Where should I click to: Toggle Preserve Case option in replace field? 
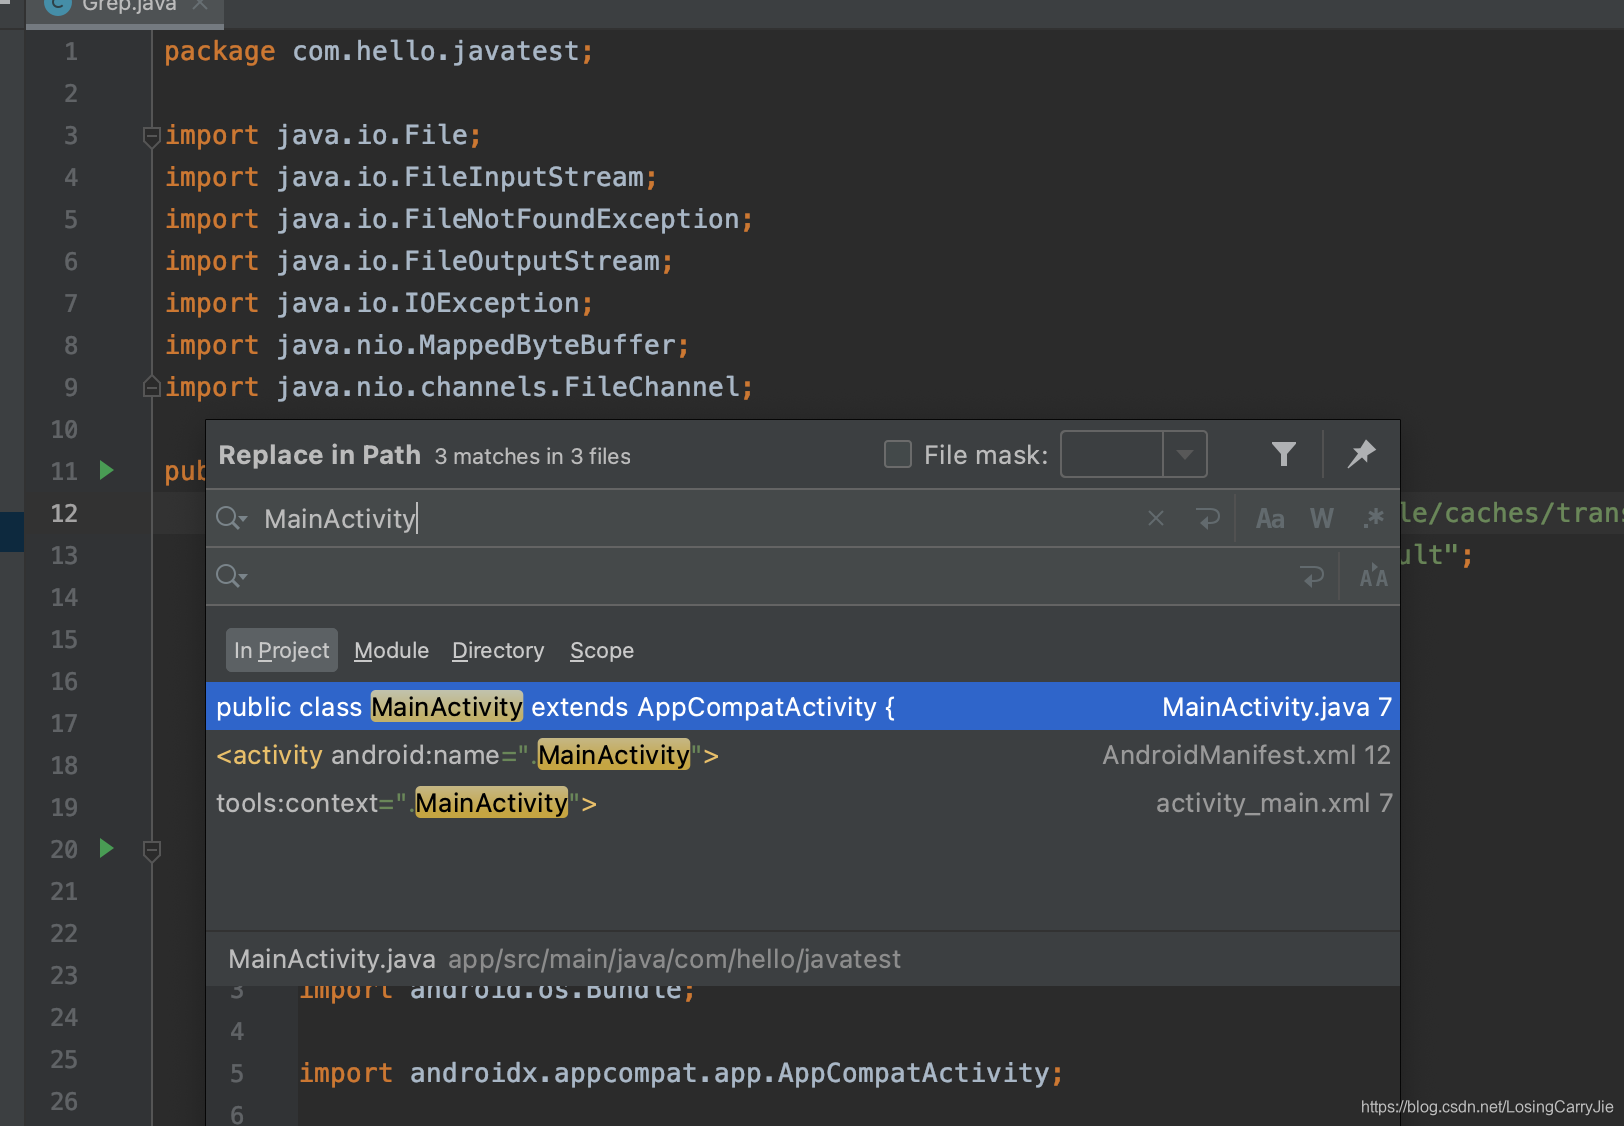tap(1373, 576)
